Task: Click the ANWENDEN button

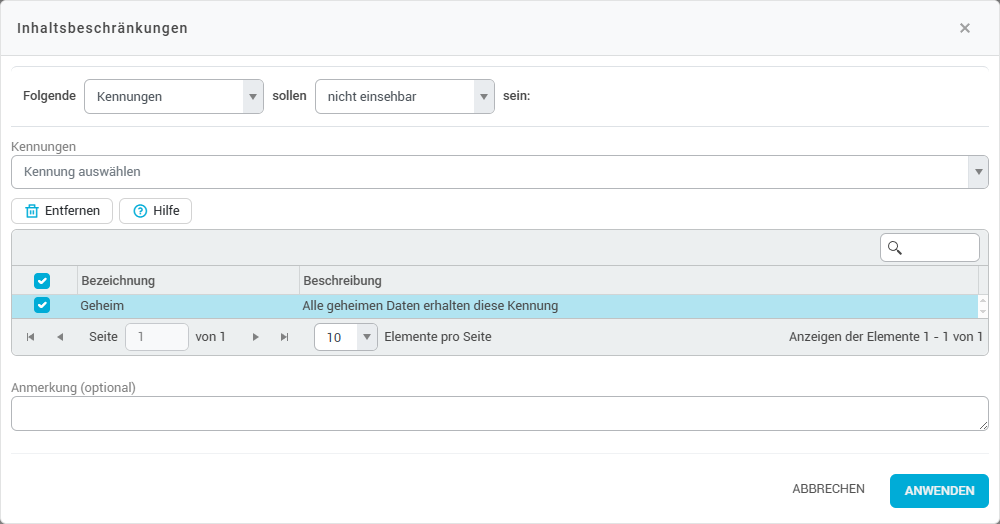Action: (x=939, y=490)
